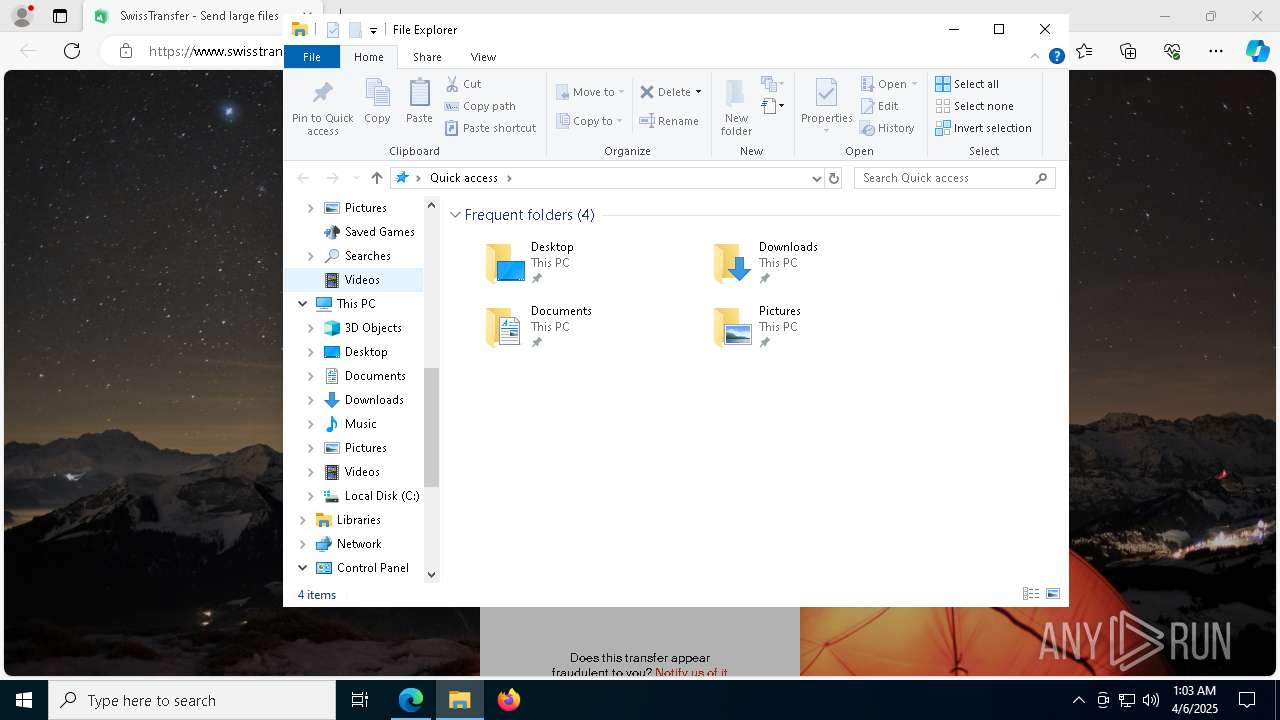Open address bar history dropdown
The image size is (1280, 720).
coord(816,178)
